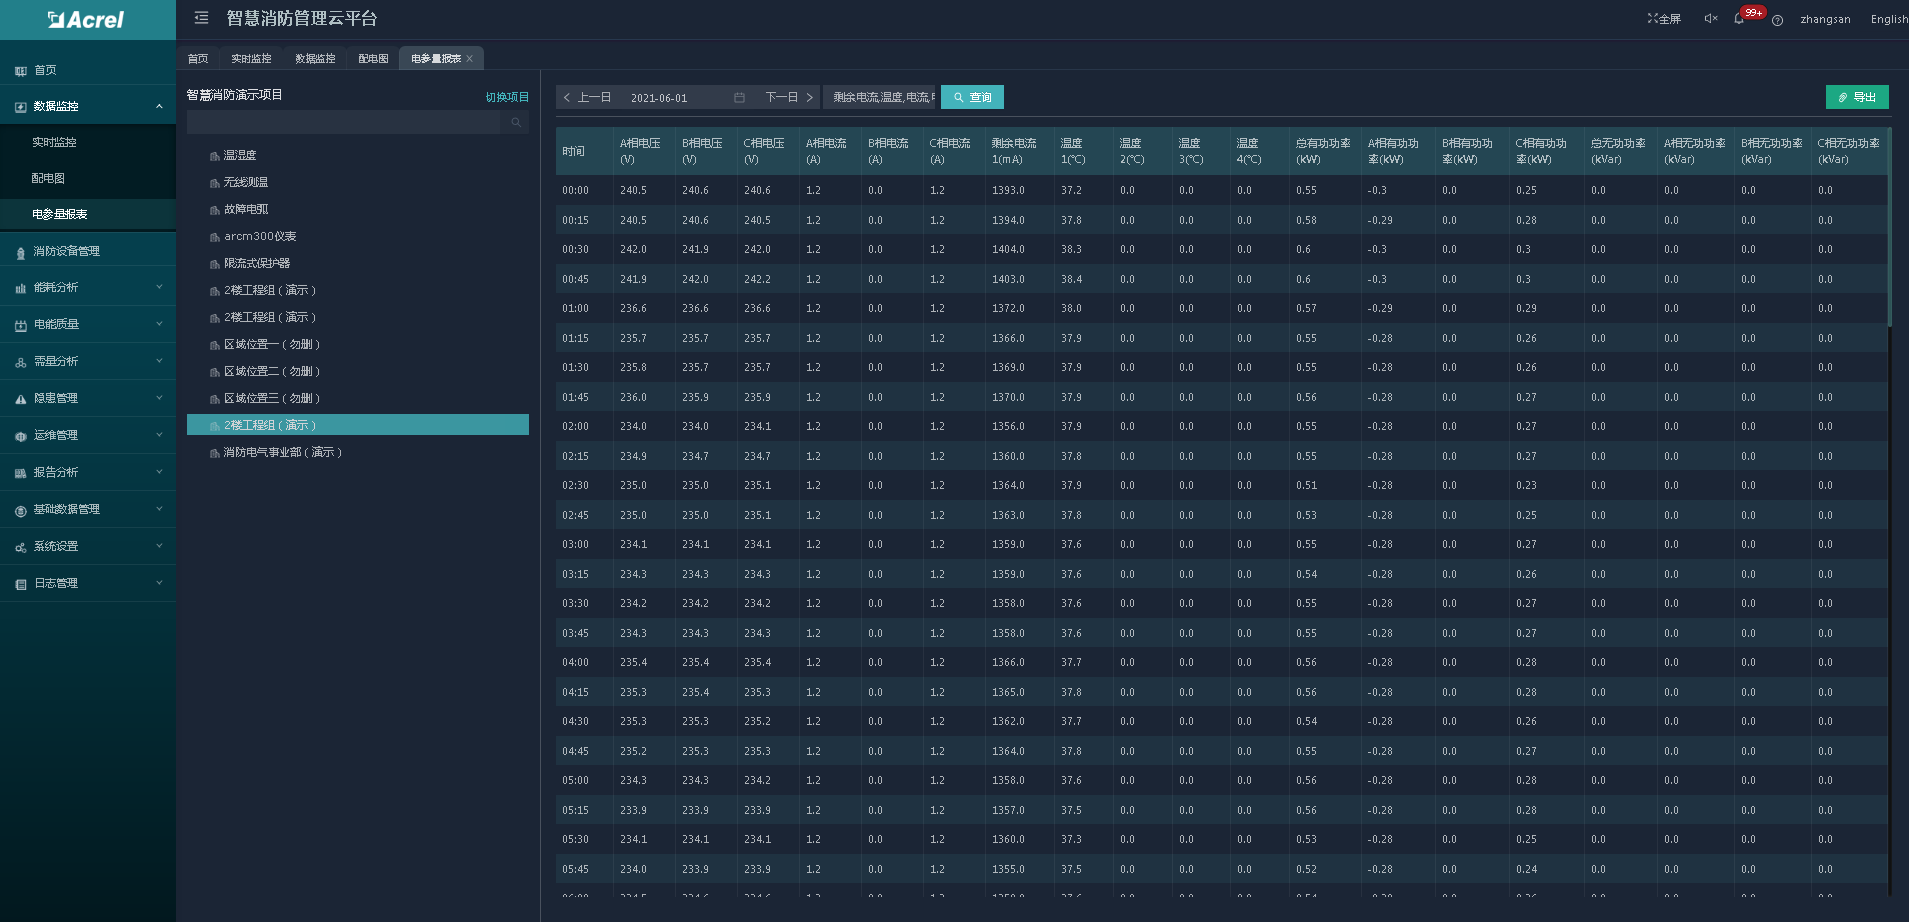
Task: Mute alarm sound with the speaker icon
Action: pyautogui.click(x=1711, y=18)
